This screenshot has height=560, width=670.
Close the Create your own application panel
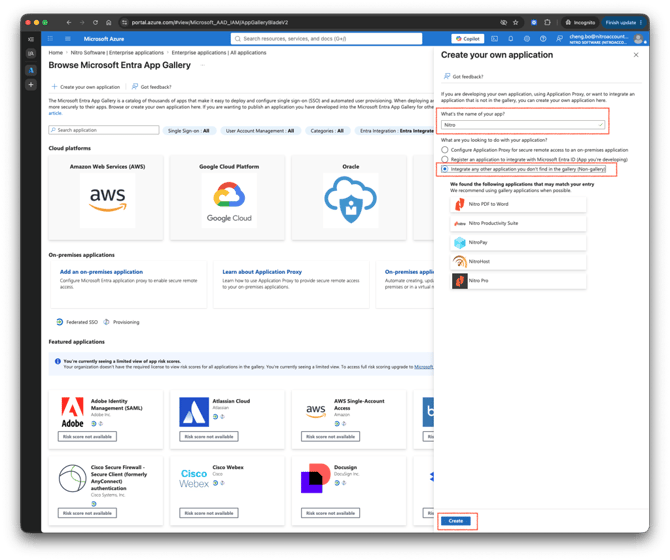[636, 55]
